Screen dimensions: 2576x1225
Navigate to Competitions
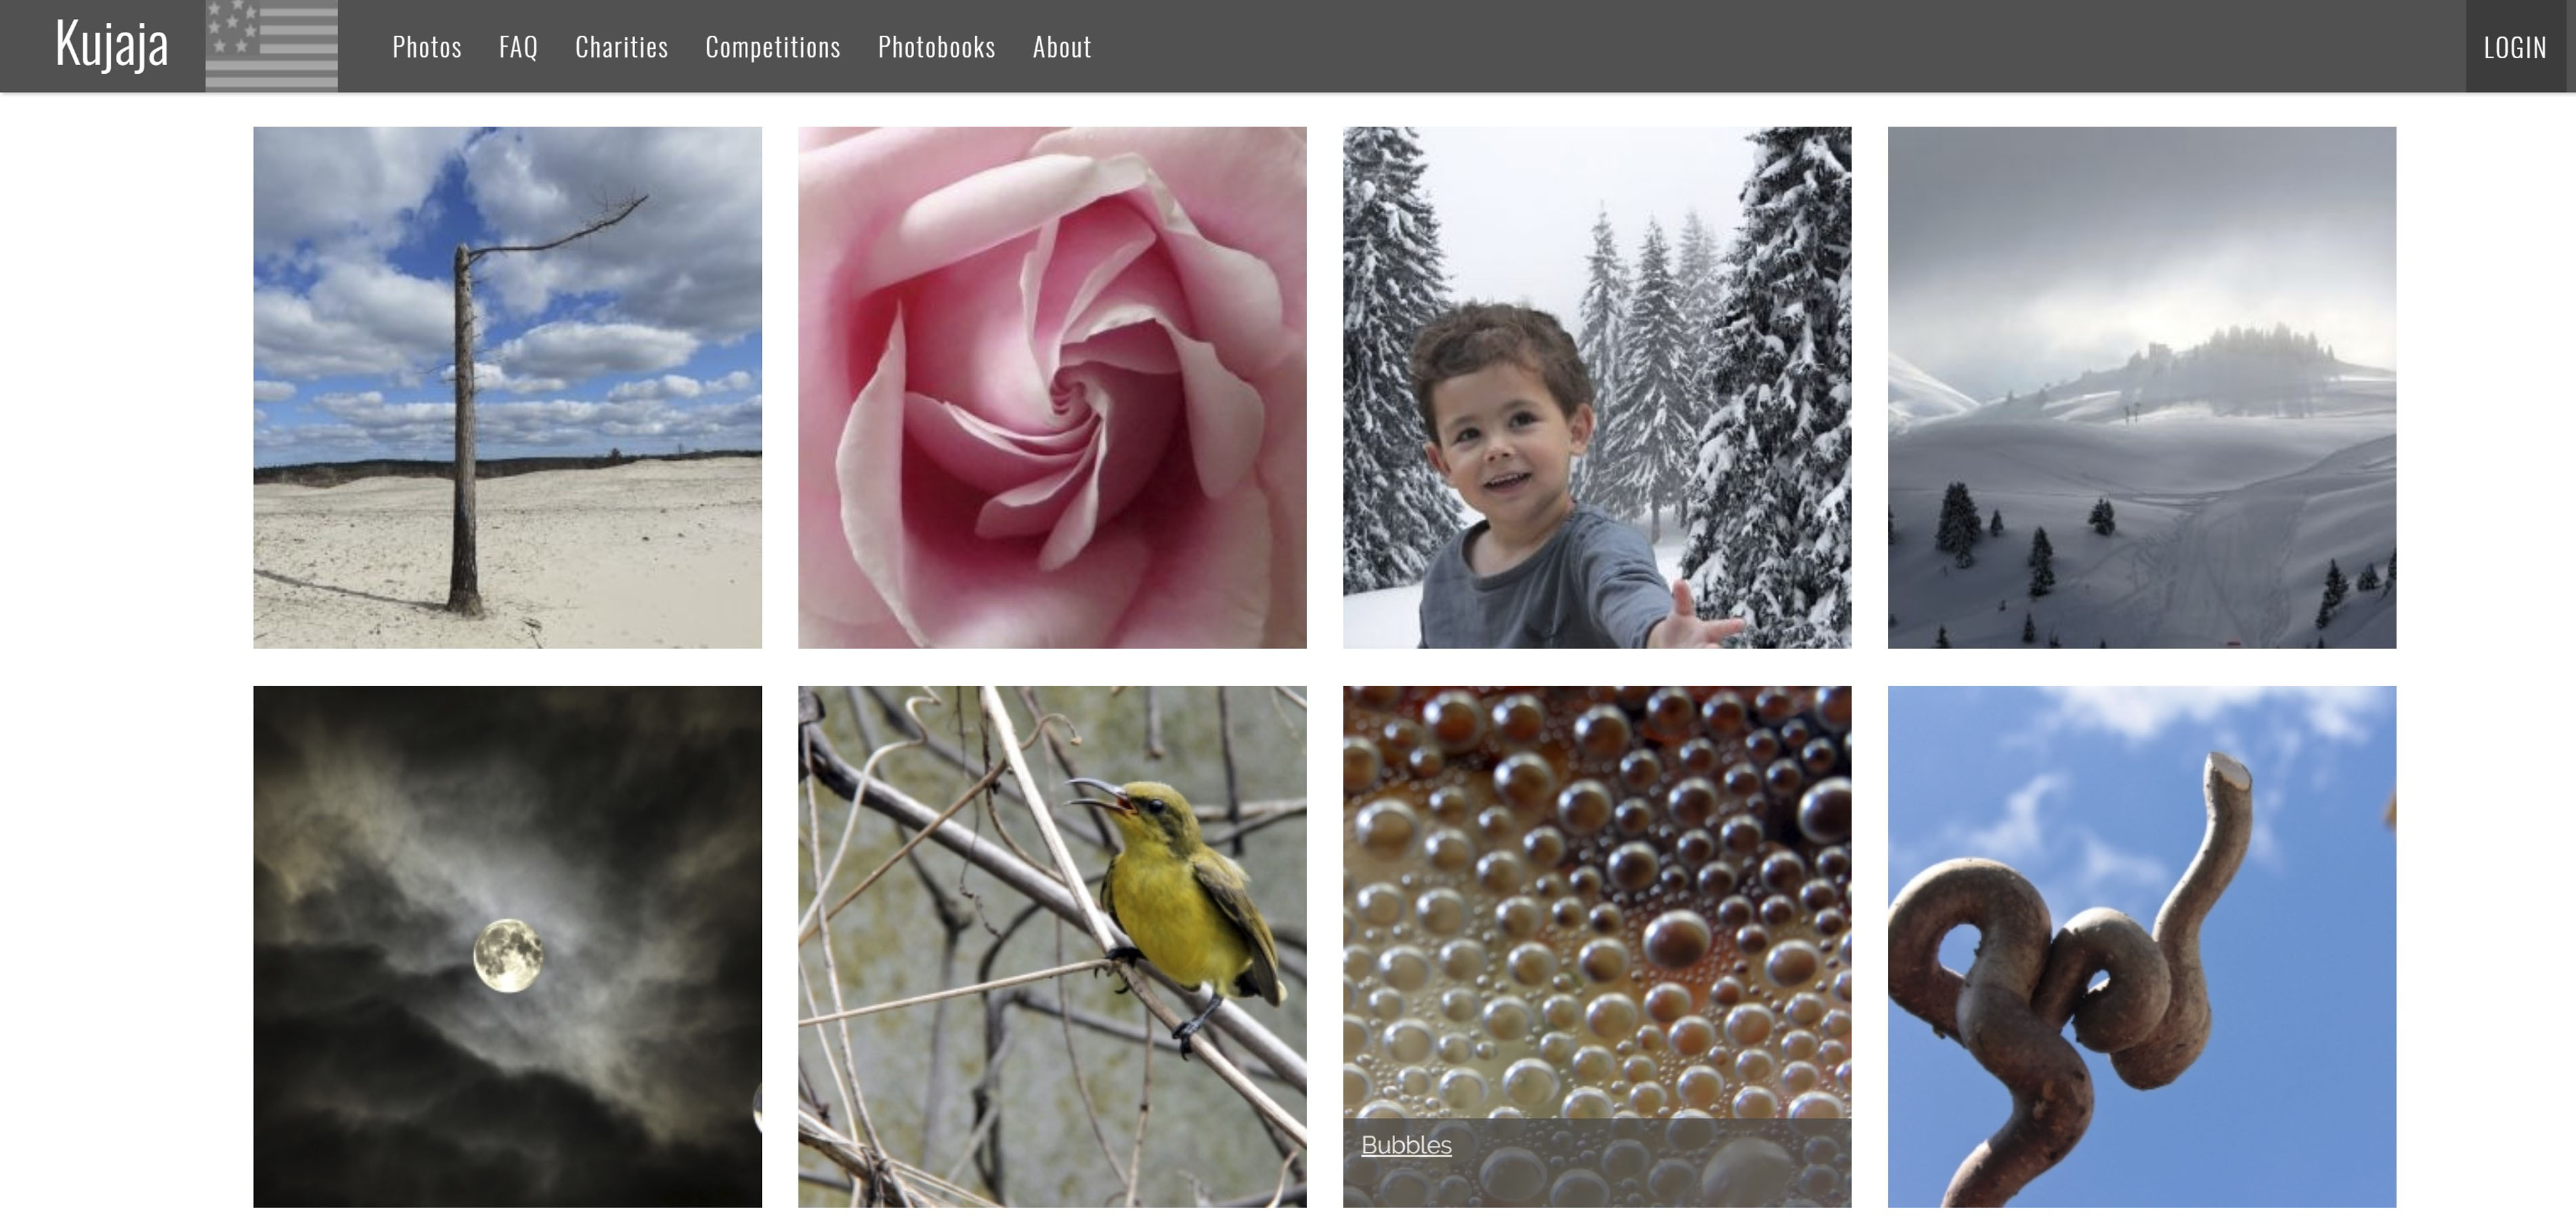click(773, 47)
